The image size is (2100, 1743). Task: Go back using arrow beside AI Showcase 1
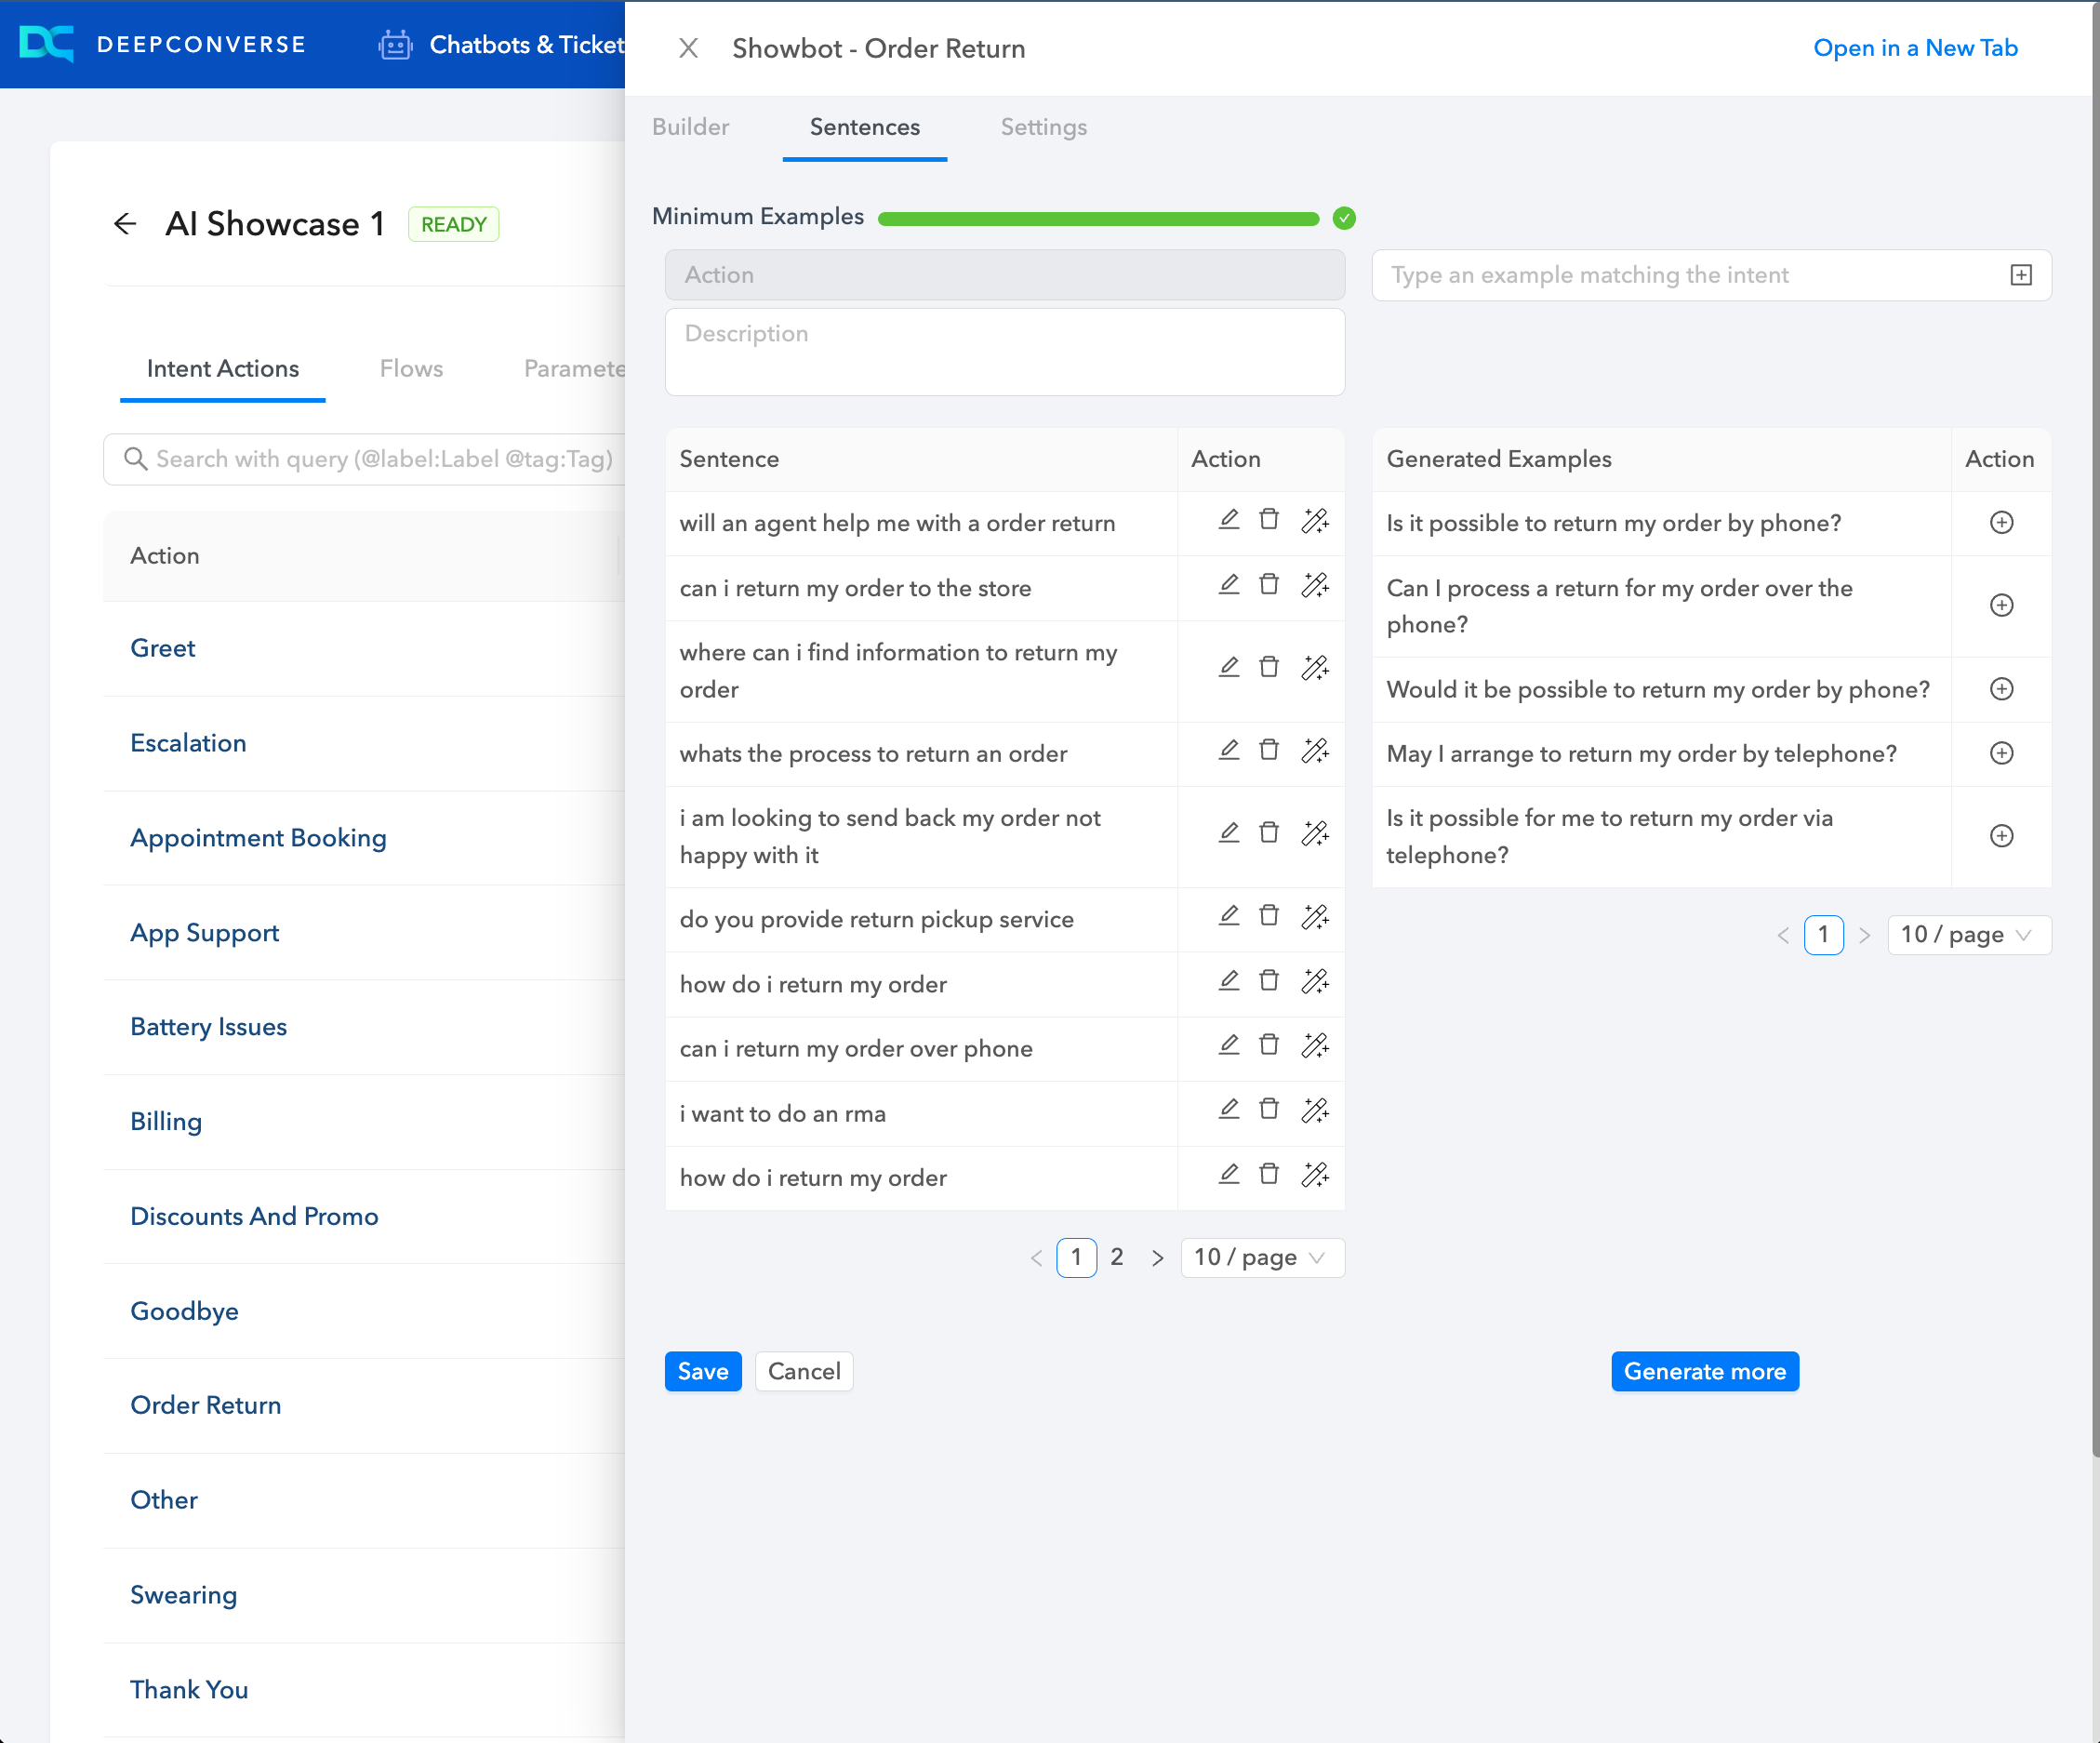(x=125, y=224)
